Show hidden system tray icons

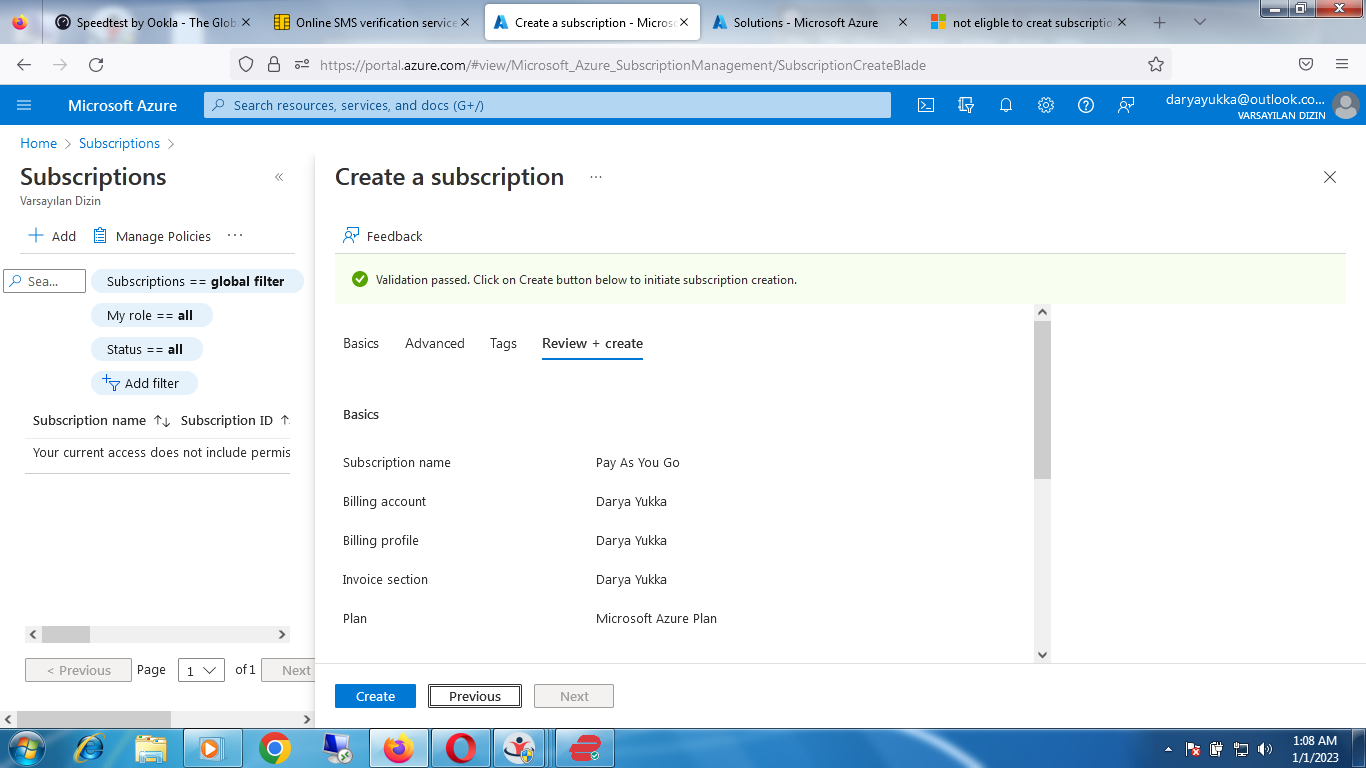tap(1169, 749)
